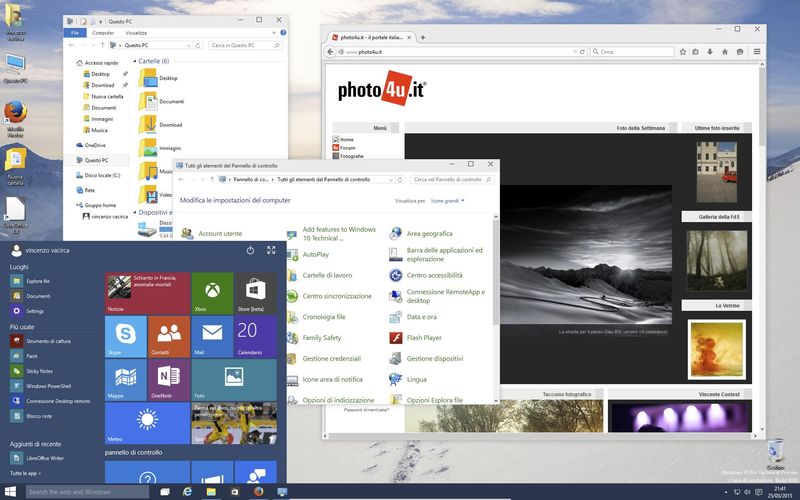Viewport: 800px width, 500px height.
Task: Open the Cestino recycle bin on desktop
Action: [x=775, y=454]
